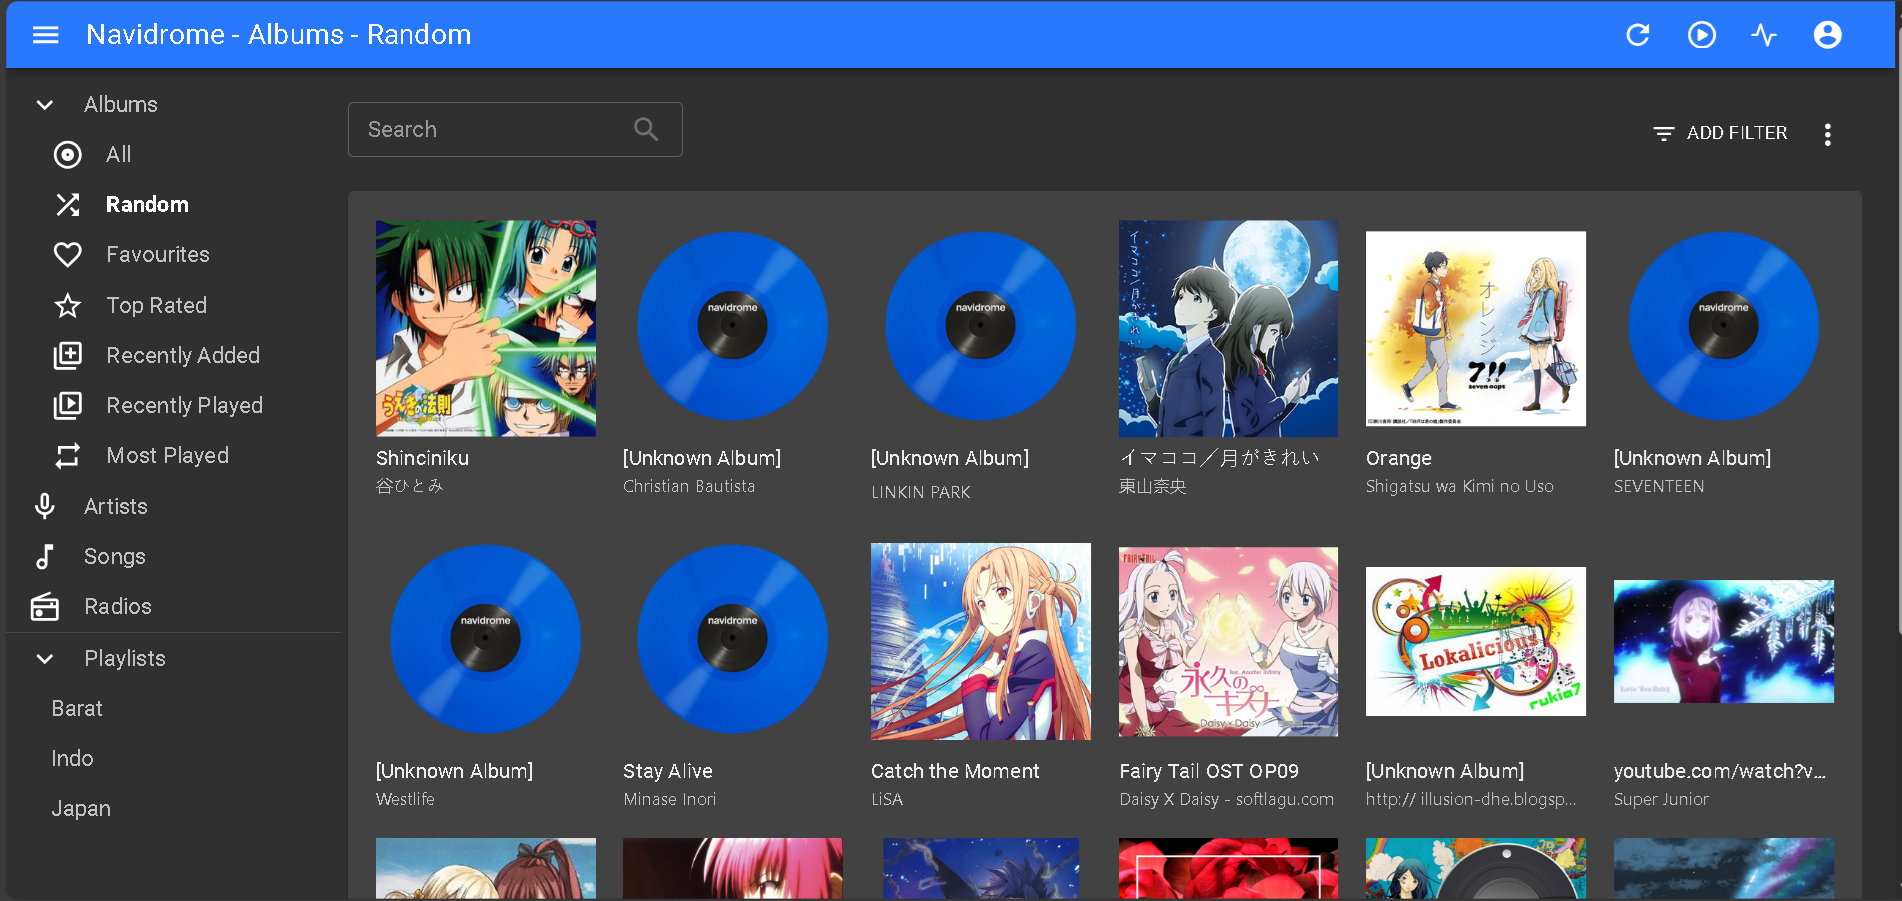Image resolution: width=1902 pixels, height=901 pixels.
Task: Select the Most Played view
Action: point(167,455)
